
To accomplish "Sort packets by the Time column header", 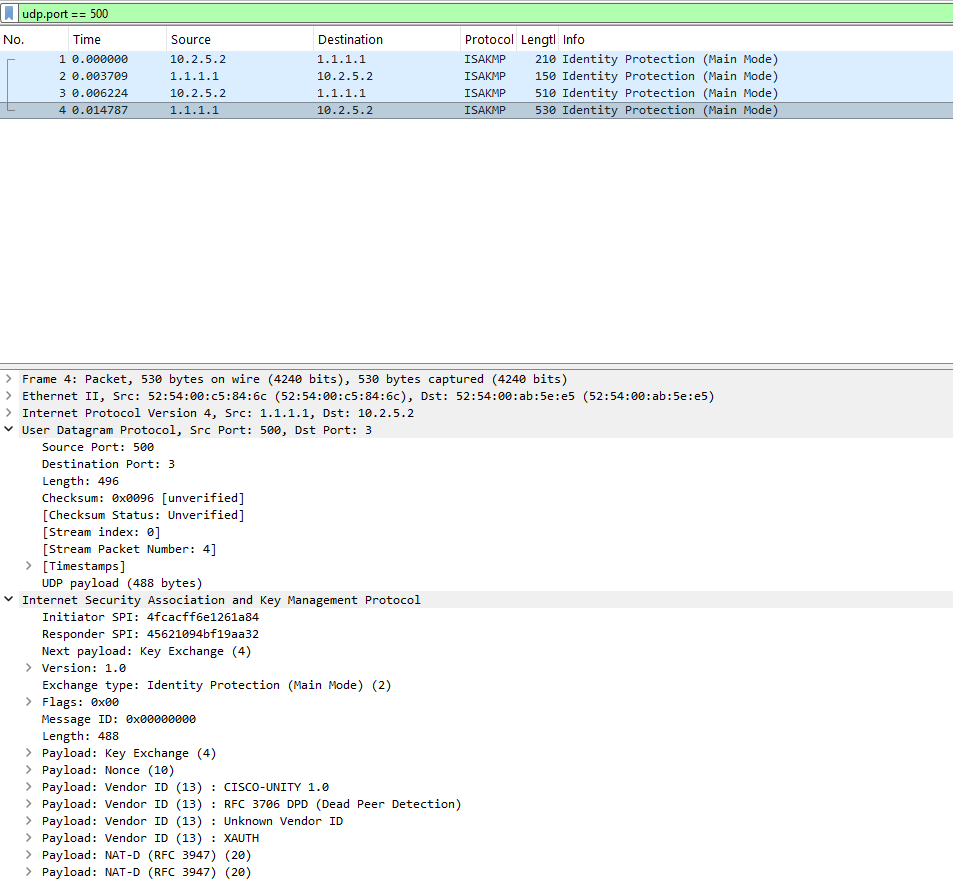I will (x=87, y=40).
